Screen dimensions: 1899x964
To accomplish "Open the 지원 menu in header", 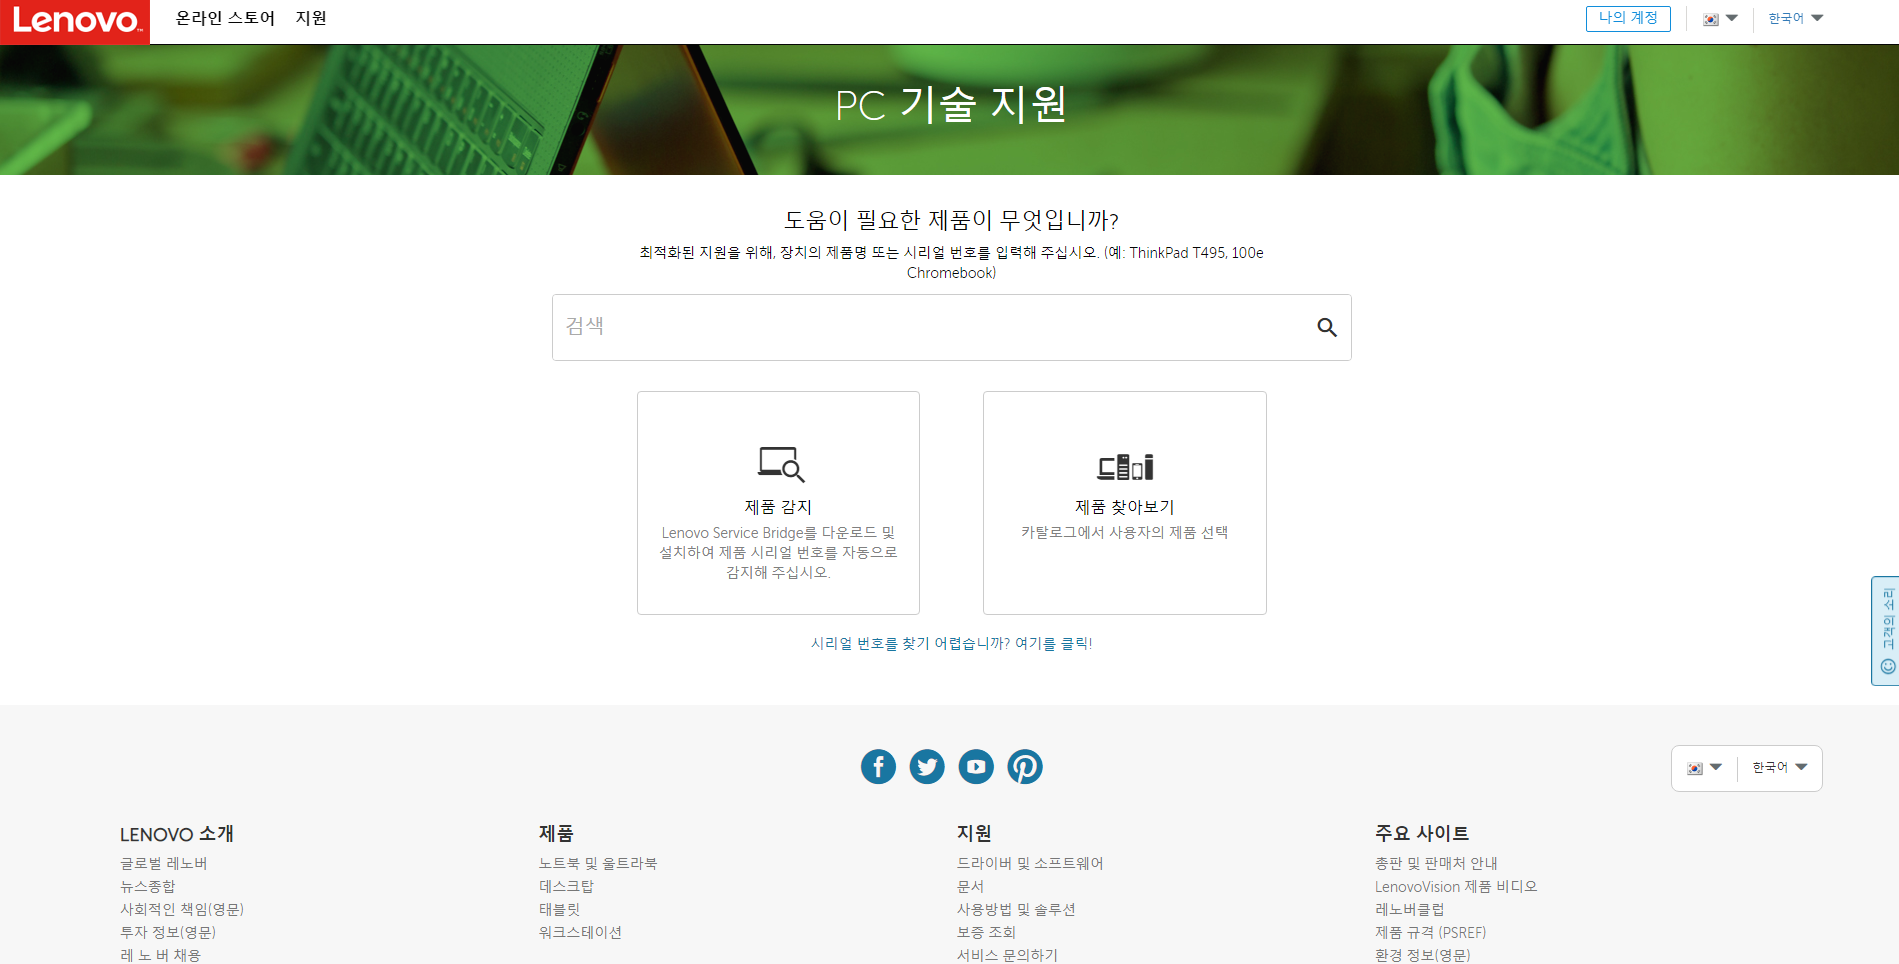I will pos(311,18).
